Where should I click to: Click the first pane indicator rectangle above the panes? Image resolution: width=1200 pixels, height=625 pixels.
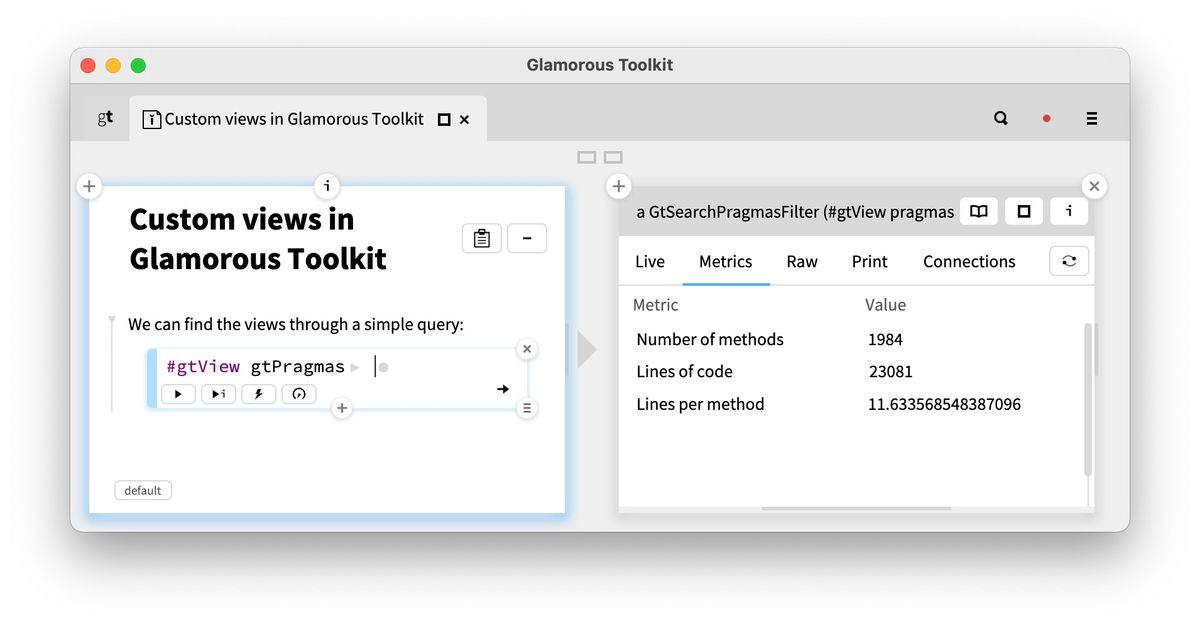587,157
